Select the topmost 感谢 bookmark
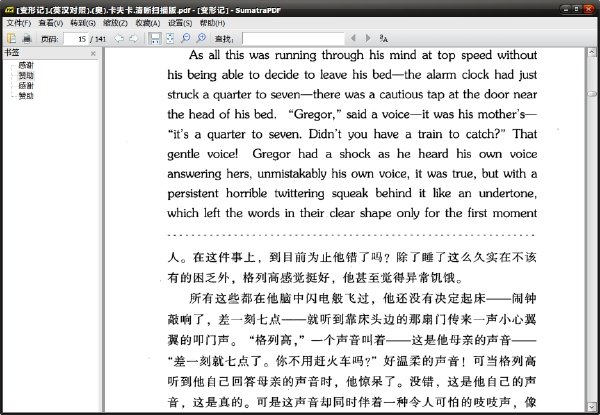 pyautogui.click(x=26, y=65)
